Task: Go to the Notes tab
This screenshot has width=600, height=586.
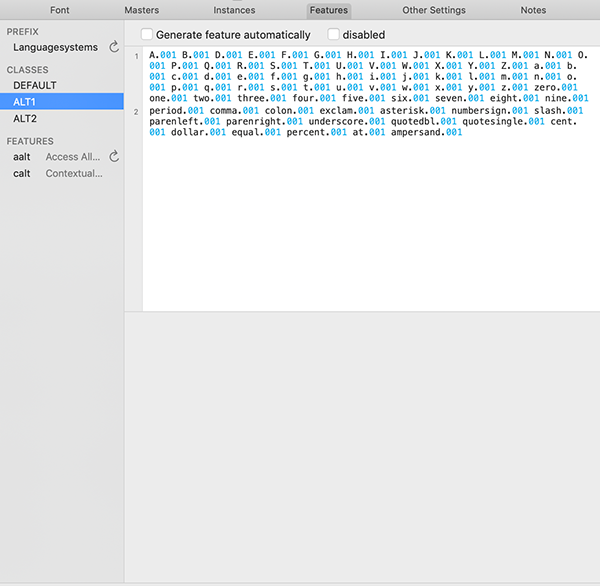Action: (x=533, y=10)
